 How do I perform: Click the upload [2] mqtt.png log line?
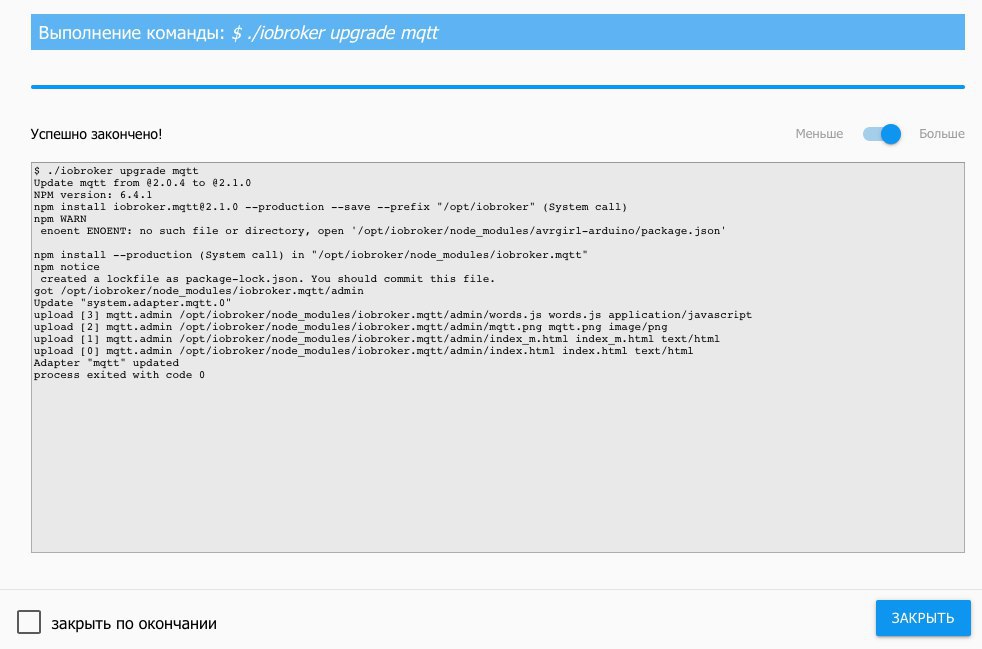pyautogui.click(x=351, y=326)
